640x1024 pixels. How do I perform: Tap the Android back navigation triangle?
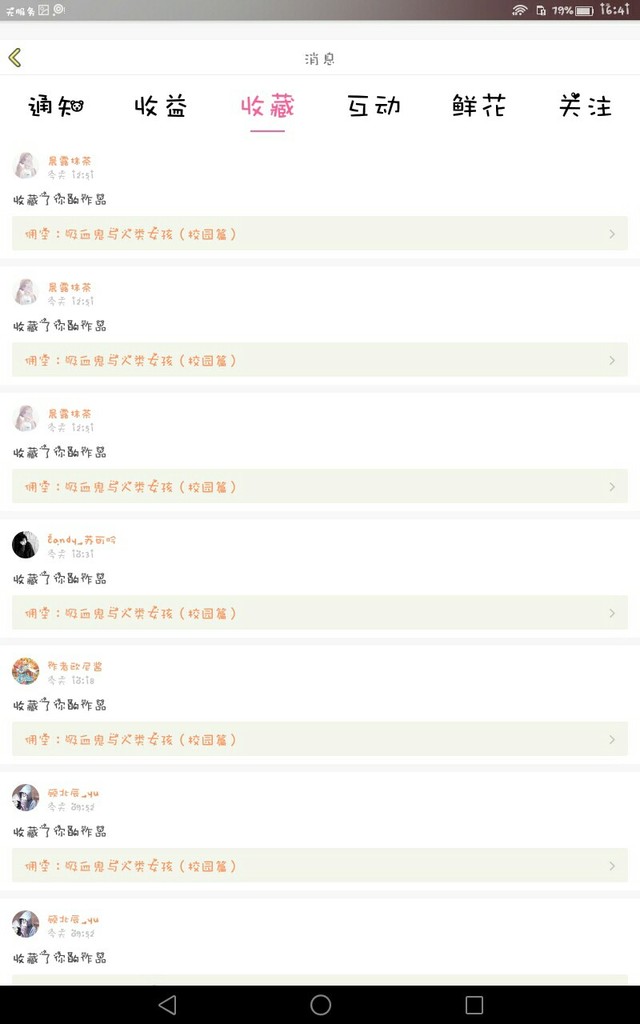click(168, 1004)
